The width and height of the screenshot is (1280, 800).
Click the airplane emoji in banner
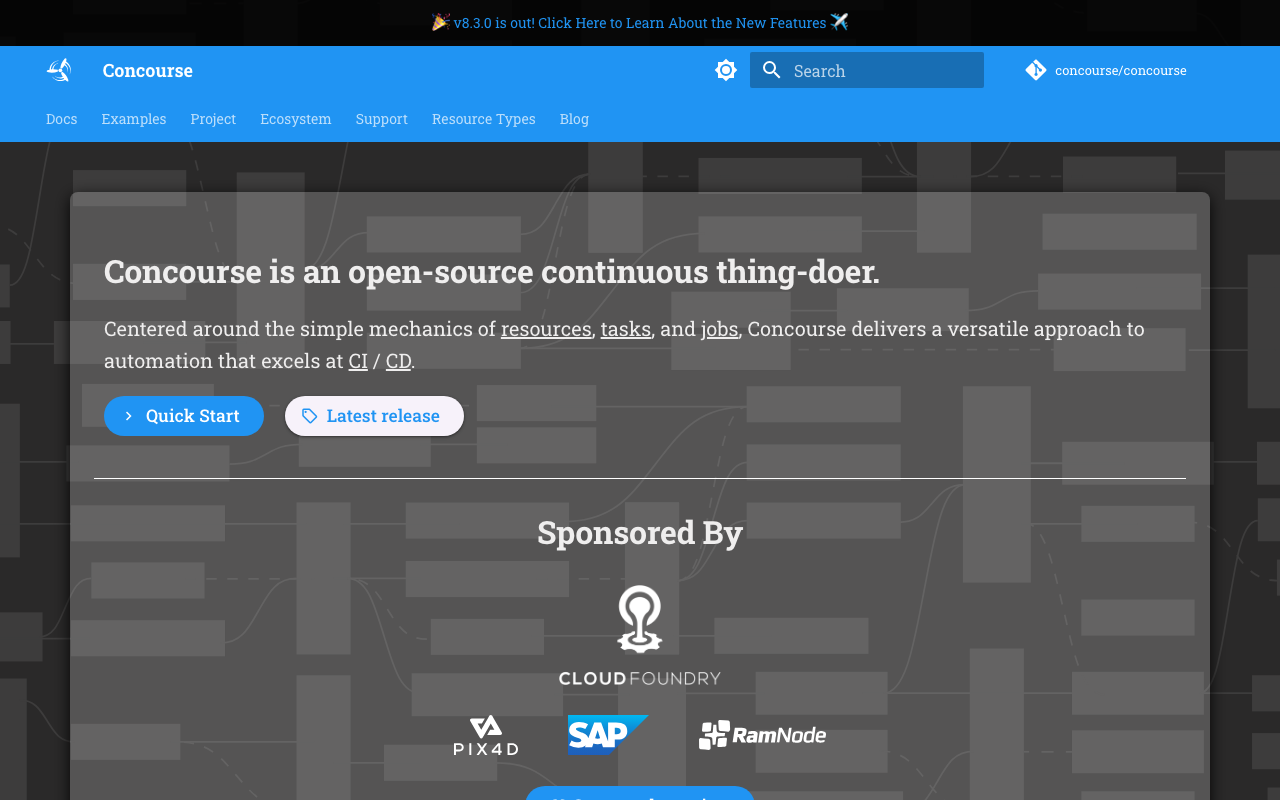[x=839, y=22]
